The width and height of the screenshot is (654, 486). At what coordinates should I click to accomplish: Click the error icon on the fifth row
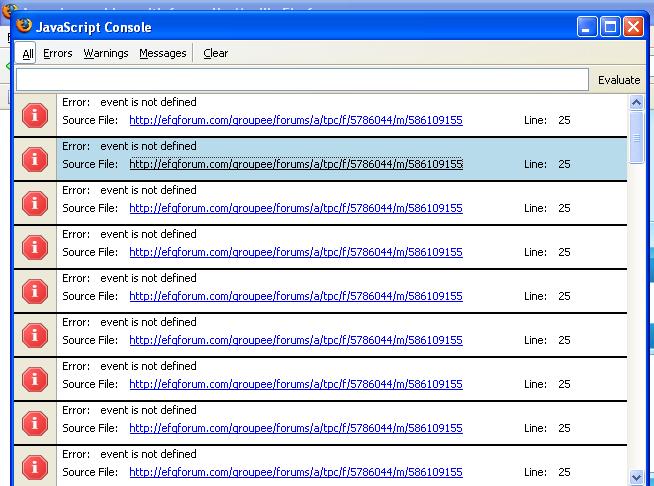pos(35,291)
